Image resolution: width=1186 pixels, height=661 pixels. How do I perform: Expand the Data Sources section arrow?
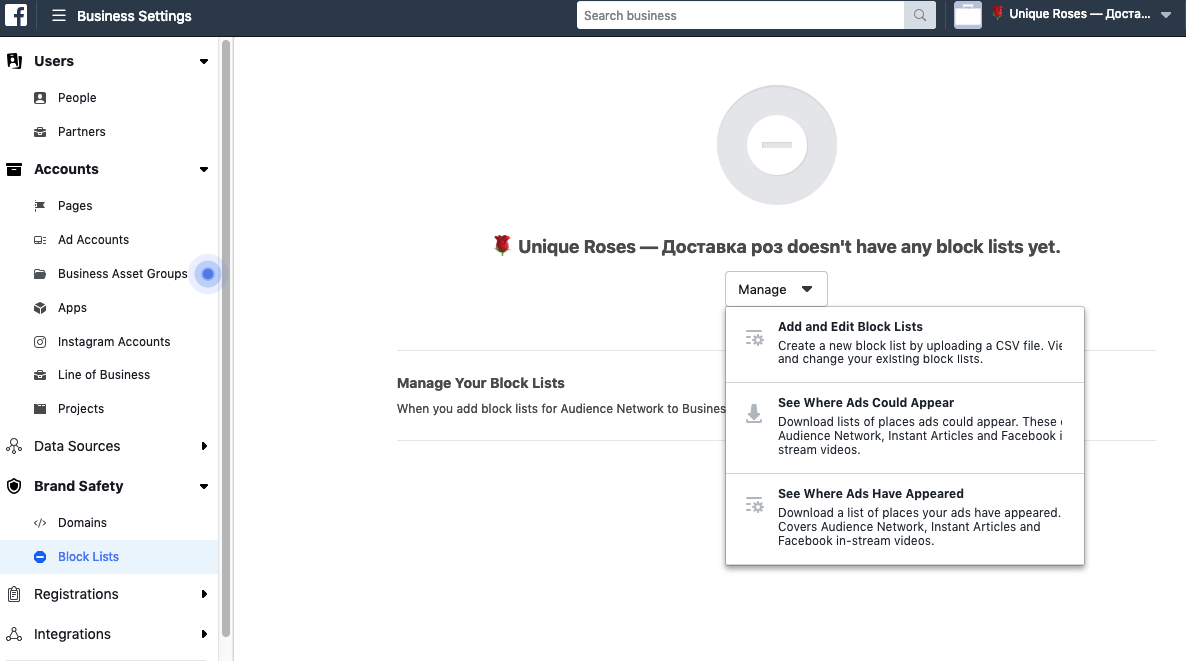[x=204, y=446]
